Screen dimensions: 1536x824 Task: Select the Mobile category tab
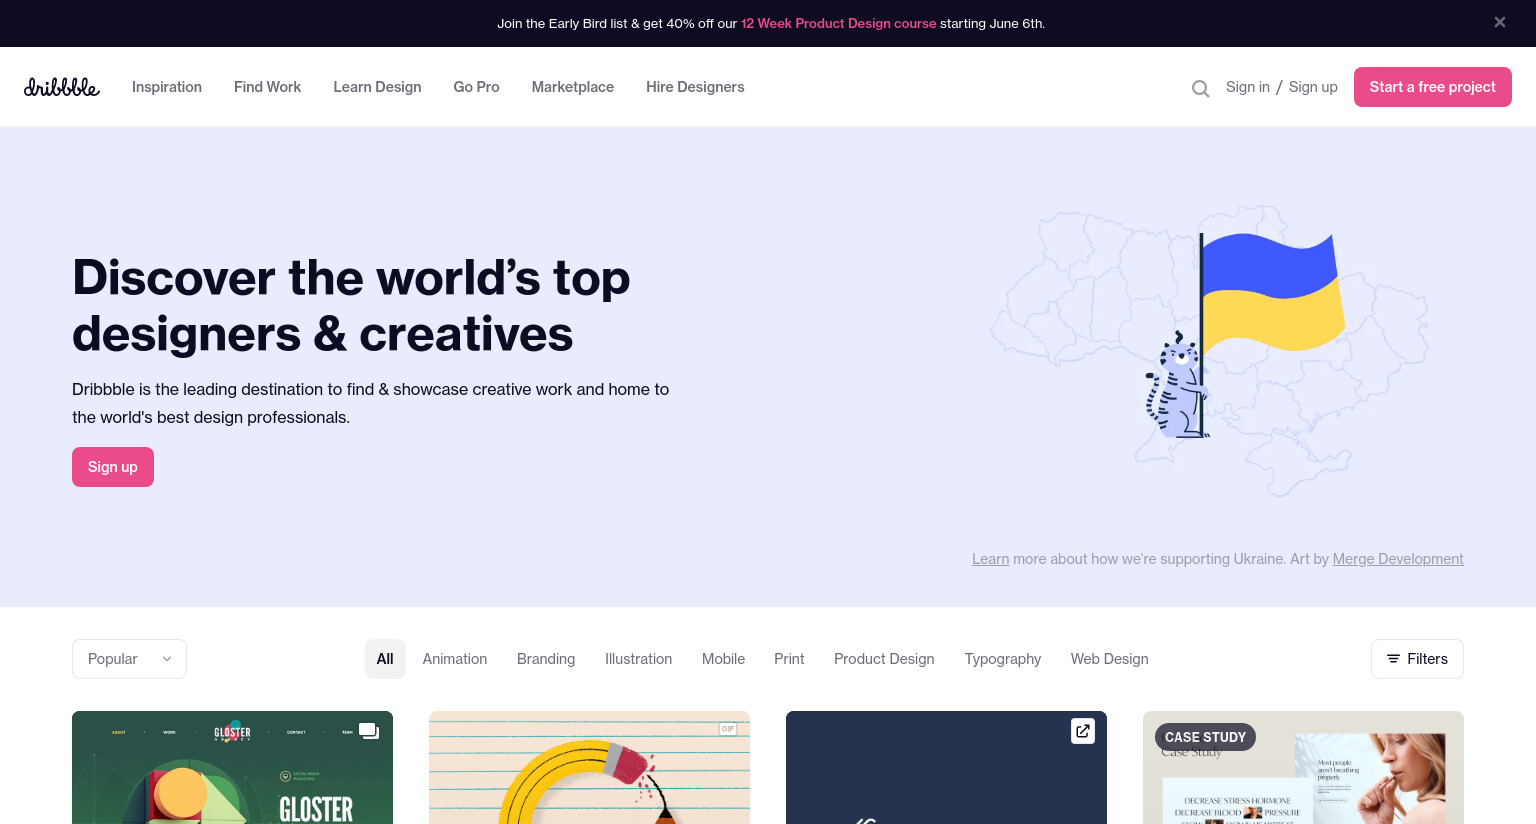point(723,659)
